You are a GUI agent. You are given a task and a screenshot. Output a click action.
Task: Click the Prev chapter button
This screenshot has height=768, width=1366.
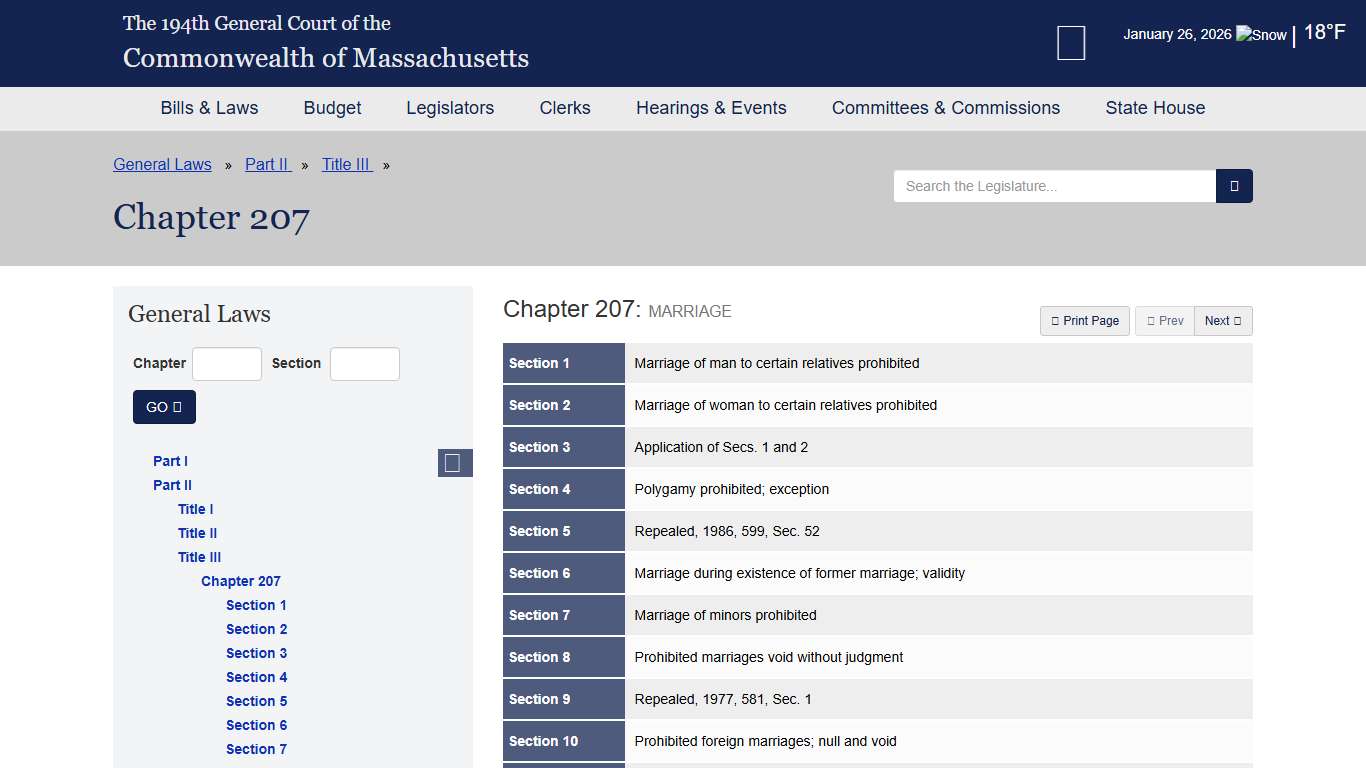pos(1165,321)
